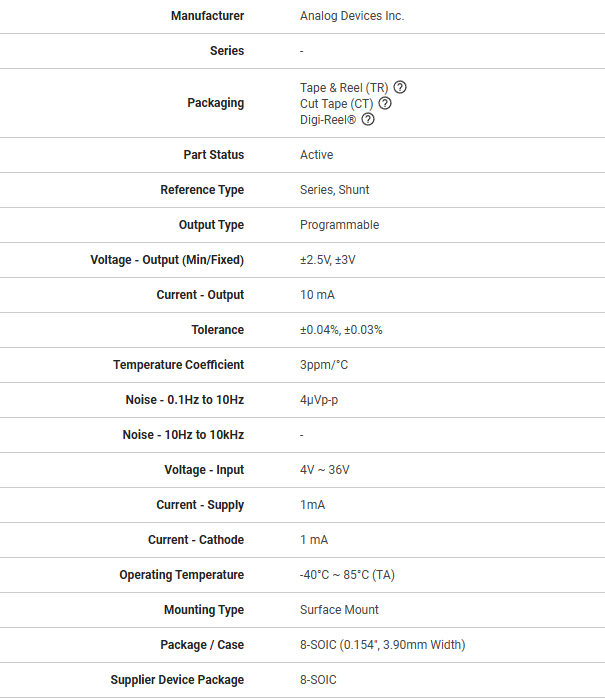605x699 pixels.
Task: Click the ±0.04%, ±0.03% tolerance value
Action: (x=341, y=330)
